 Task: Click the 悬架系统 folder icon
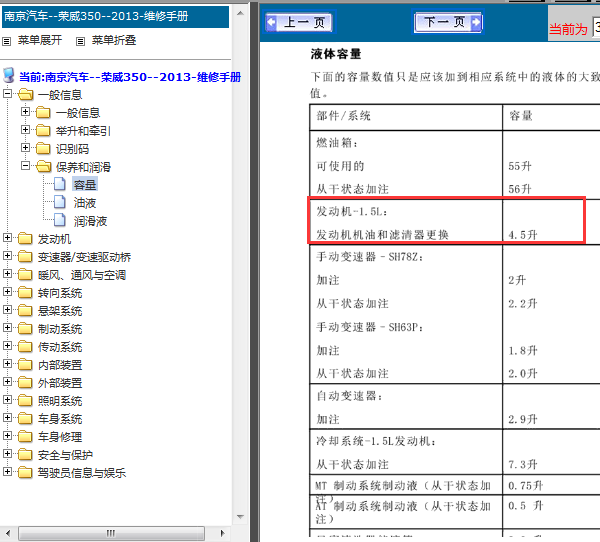tap(25, 310)
